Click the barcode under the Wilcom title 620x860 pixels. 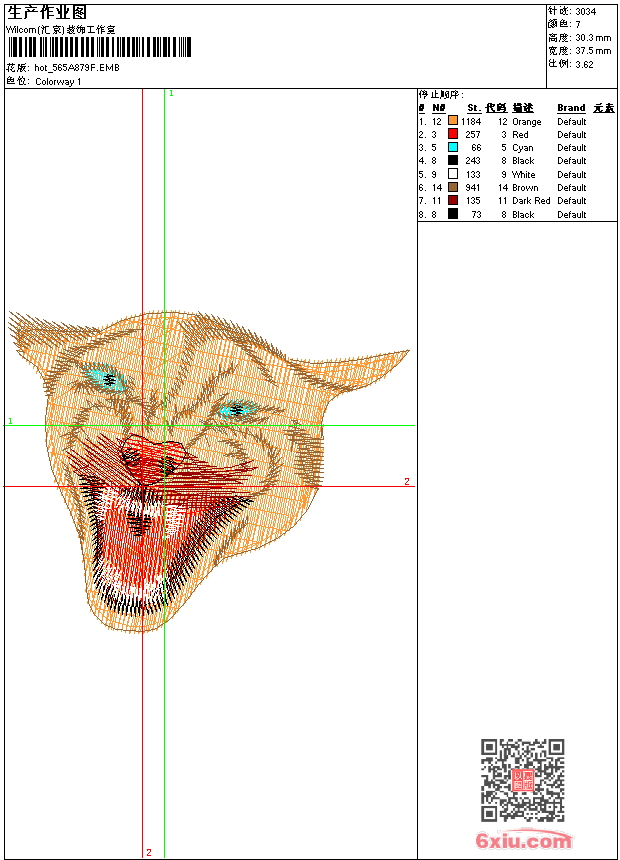[98, 48]
